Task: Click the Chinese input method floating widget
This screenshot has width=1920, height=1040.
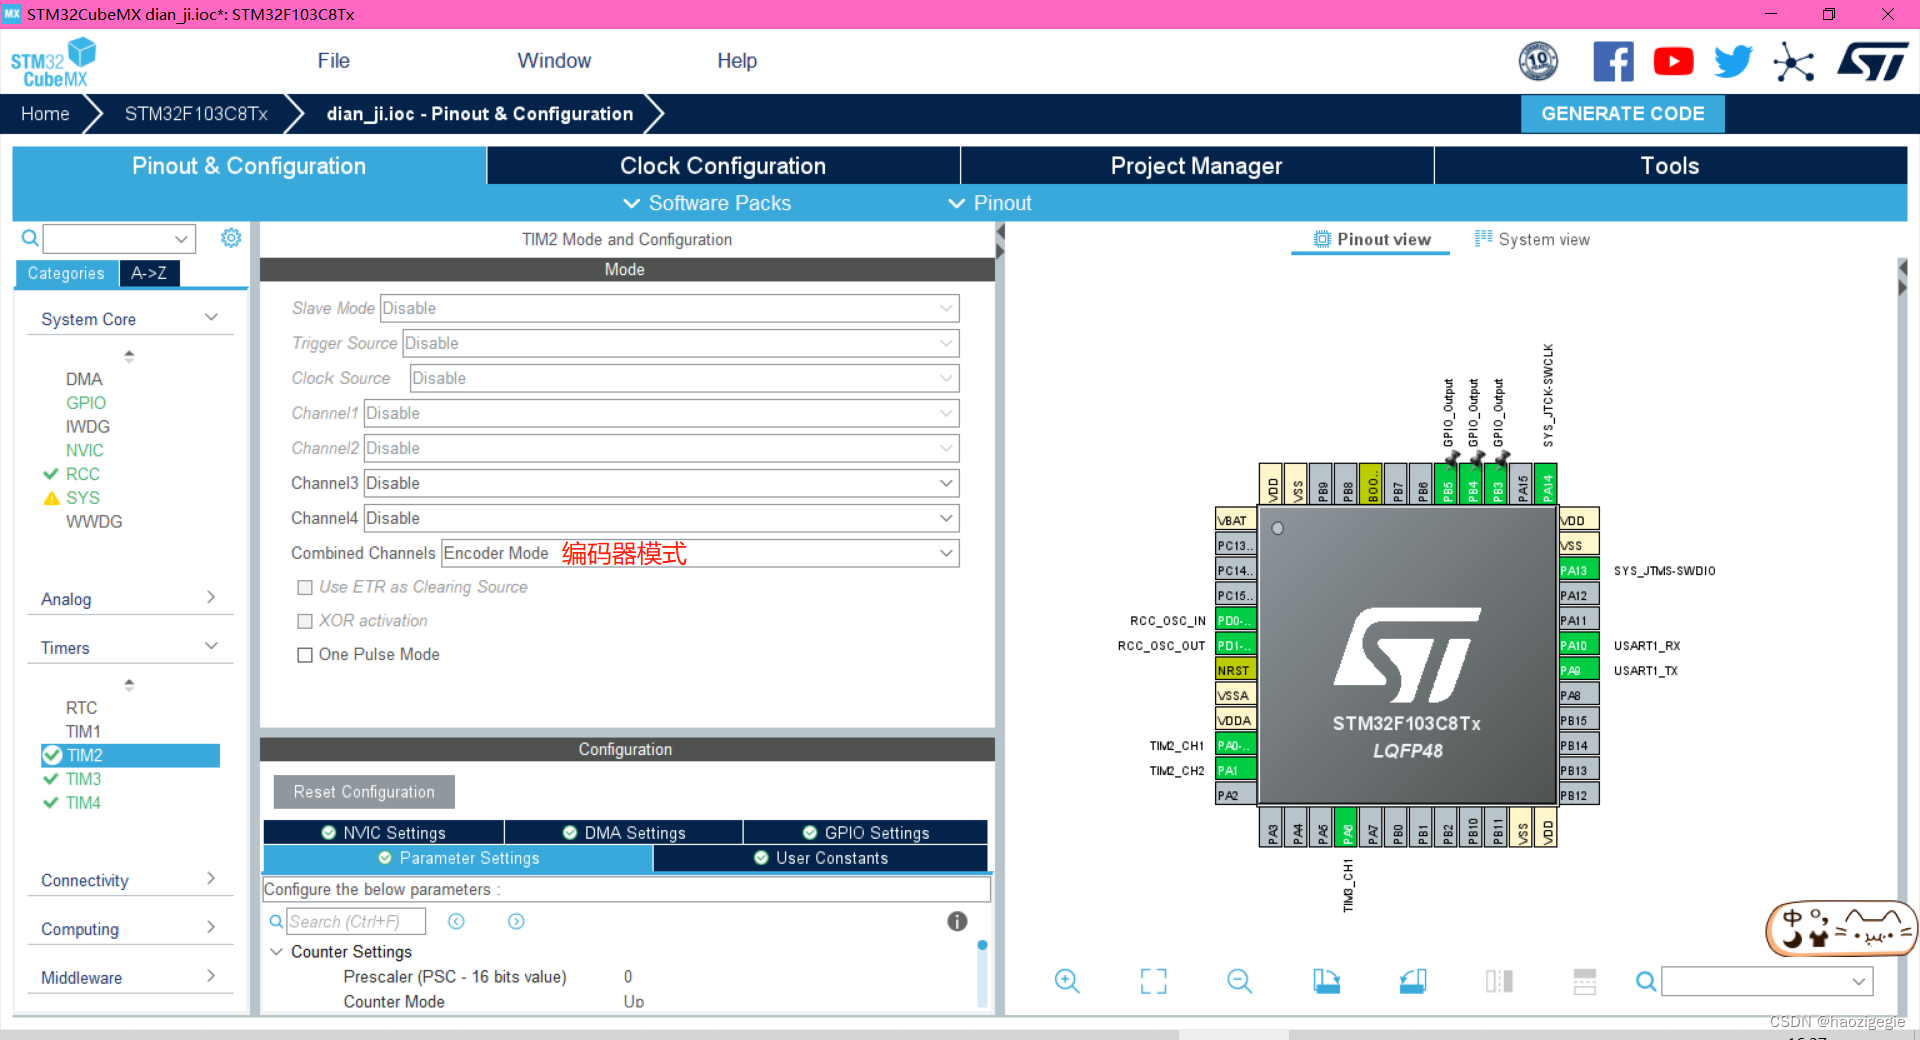Action: 1841,928
